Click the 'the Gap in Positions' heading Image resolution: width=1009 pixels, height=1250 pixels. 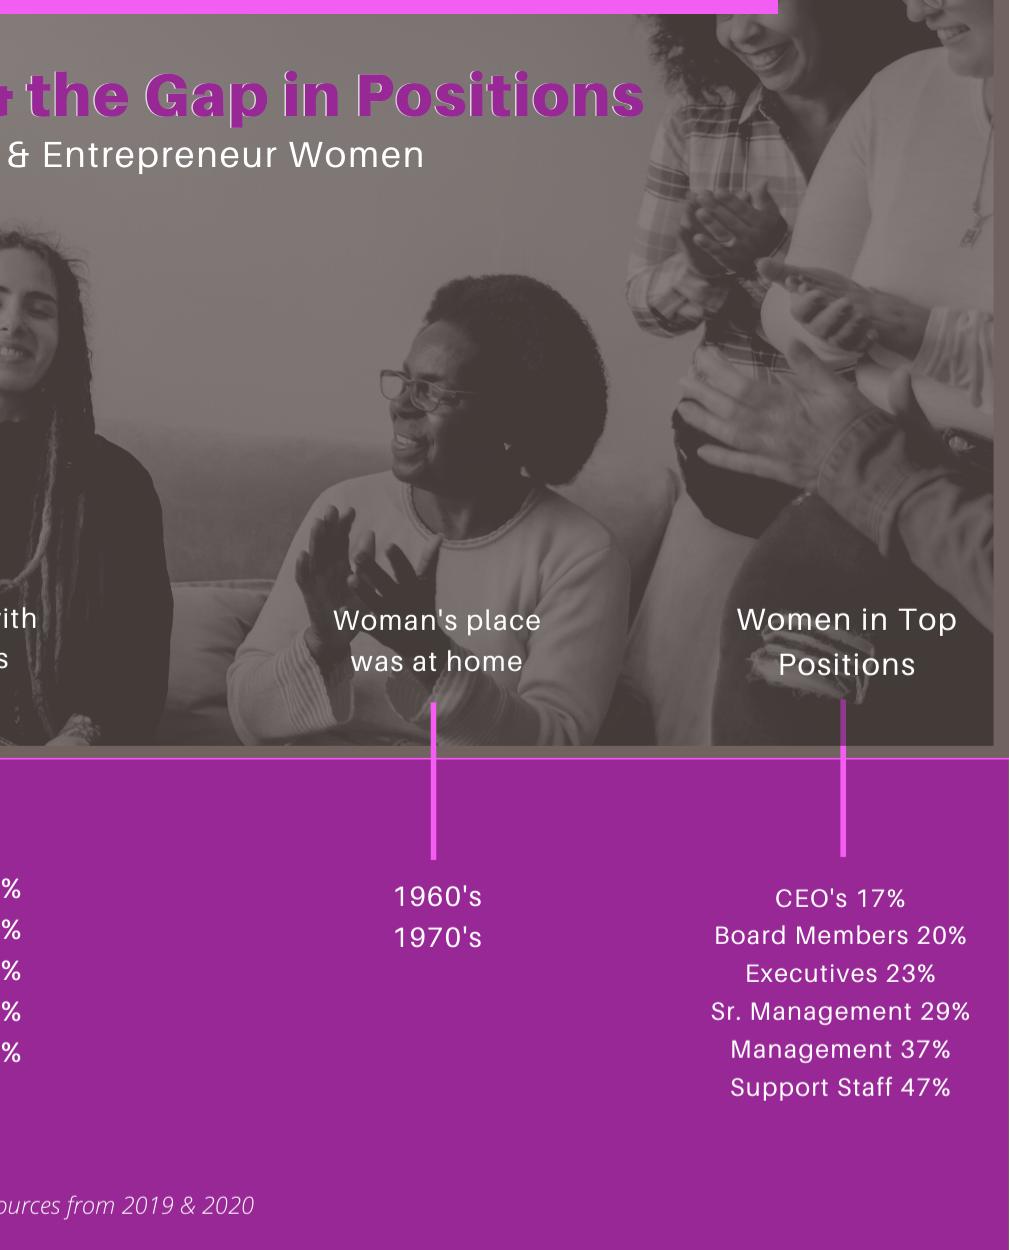[x=320, y=95]
